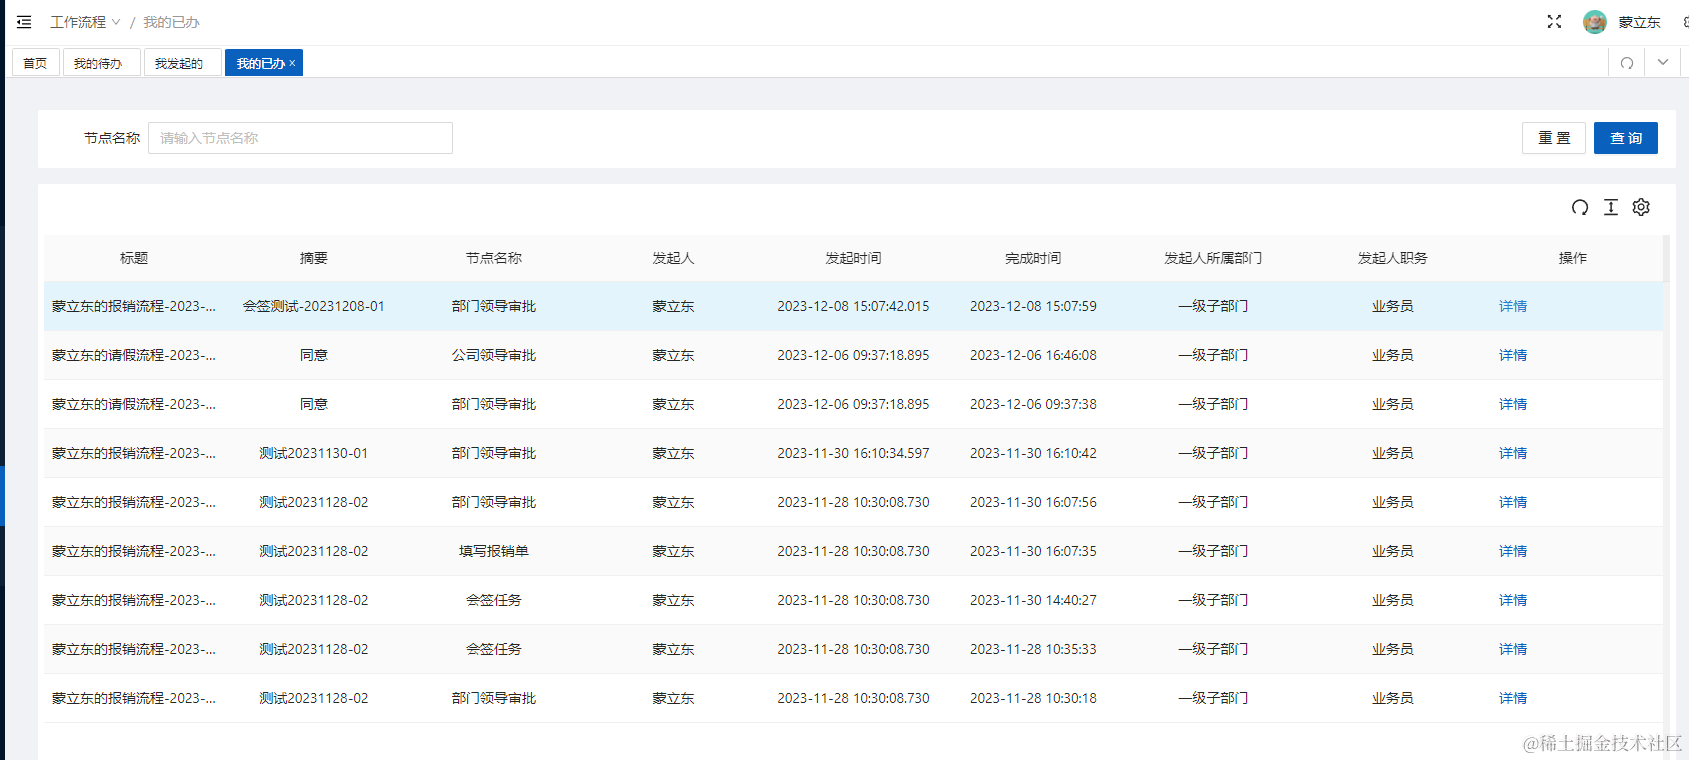Viewport: 1689px width, 760px height.
Task: Click start time 2023-11-30 16:10:34.597
Action: [853, 453]
